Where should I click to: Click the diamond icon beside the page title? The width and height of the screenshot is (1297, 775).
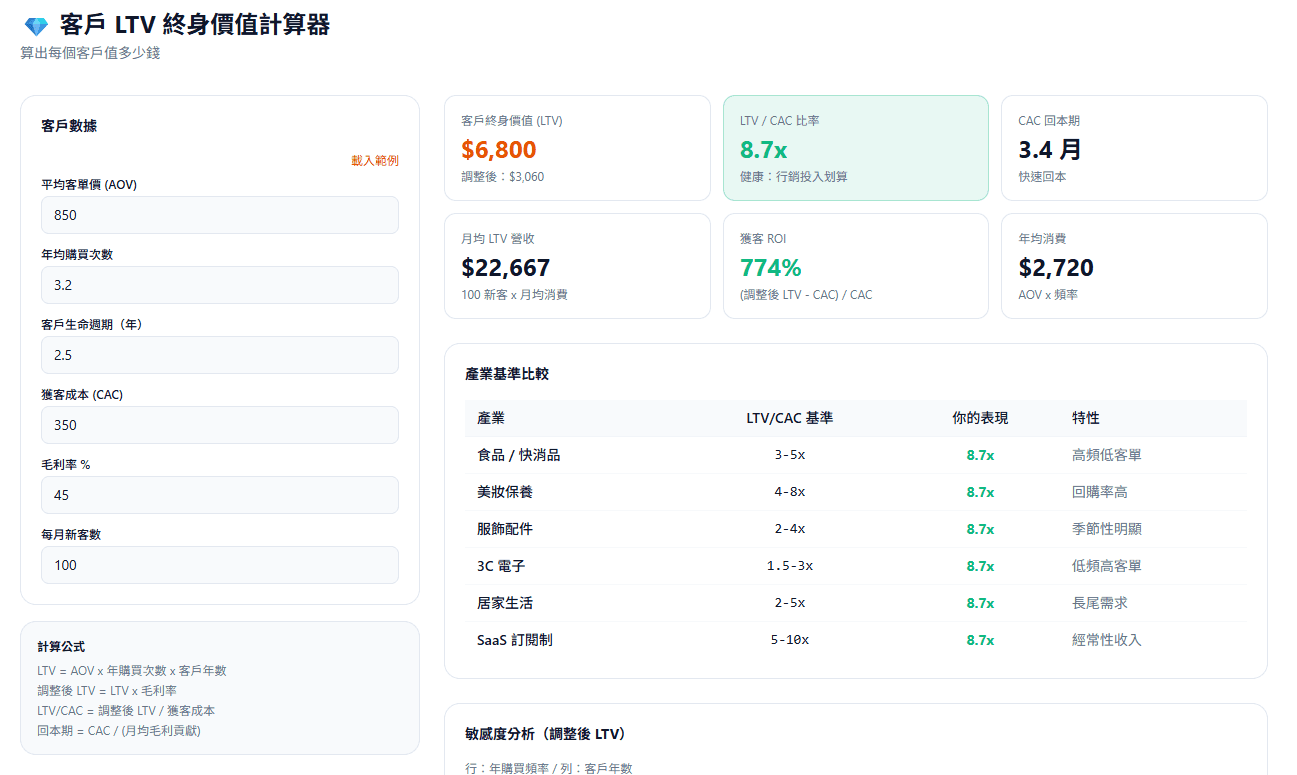36,27
